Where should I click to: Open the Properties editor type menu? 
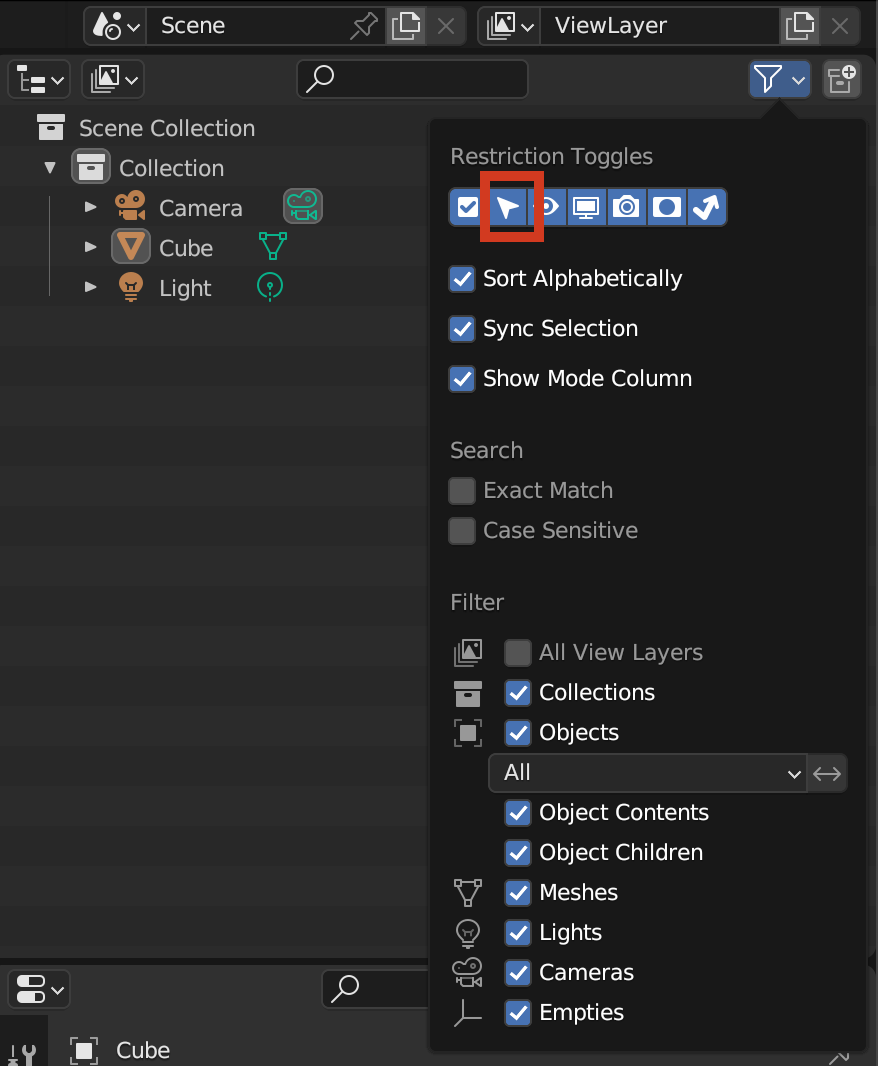point(38,989)
